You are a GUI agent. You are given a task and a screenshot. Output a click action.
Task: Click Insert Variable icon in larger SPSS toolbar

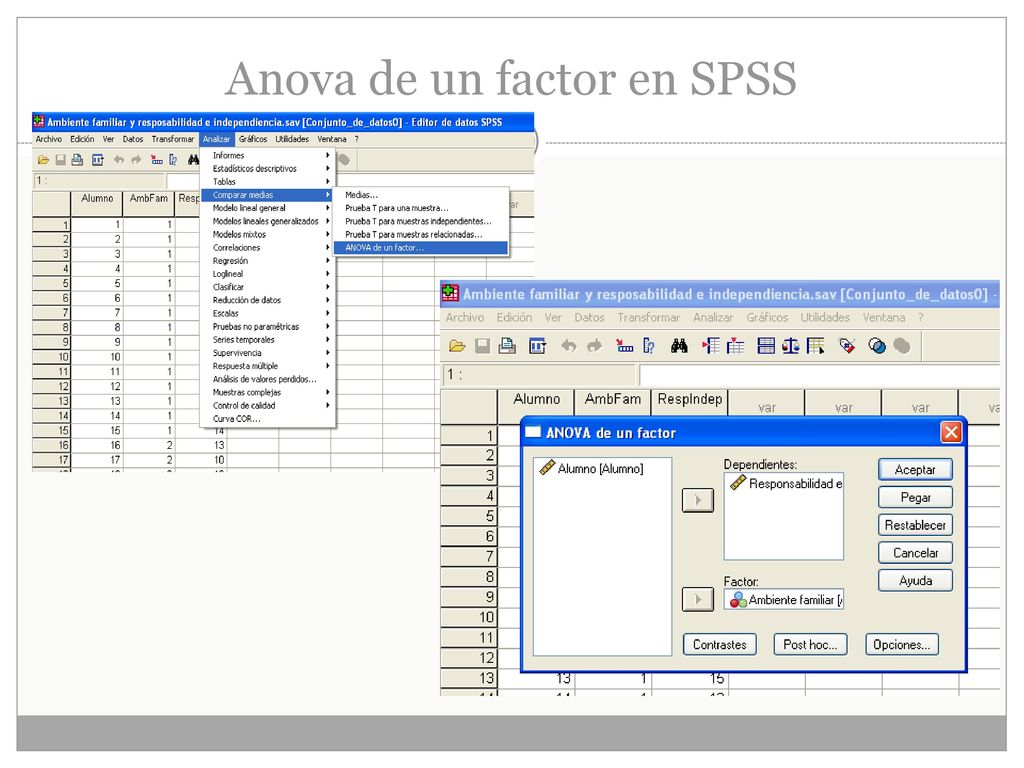(735, 346)
